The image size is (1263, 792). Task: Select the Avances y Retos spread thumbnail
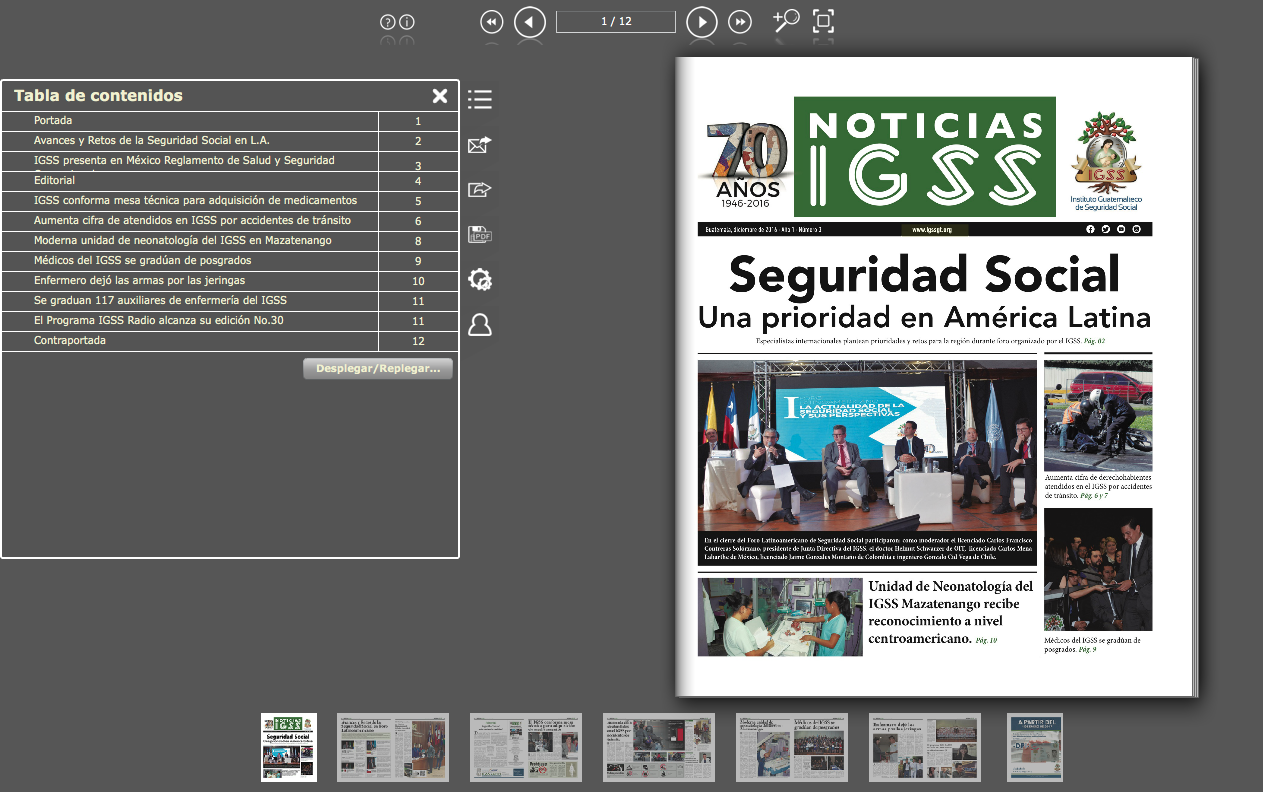[x=393, y=747]
